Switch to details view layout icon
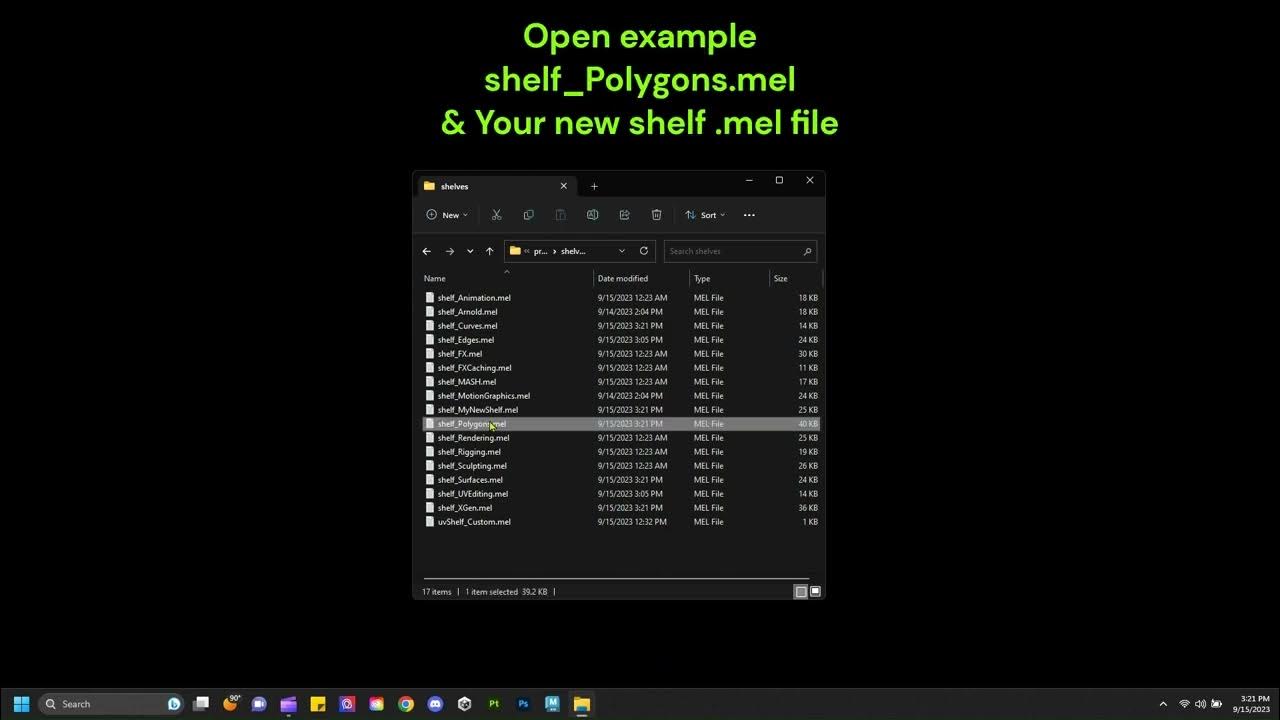The width and height of the screenshot is (1280, 720). (800, 592)
